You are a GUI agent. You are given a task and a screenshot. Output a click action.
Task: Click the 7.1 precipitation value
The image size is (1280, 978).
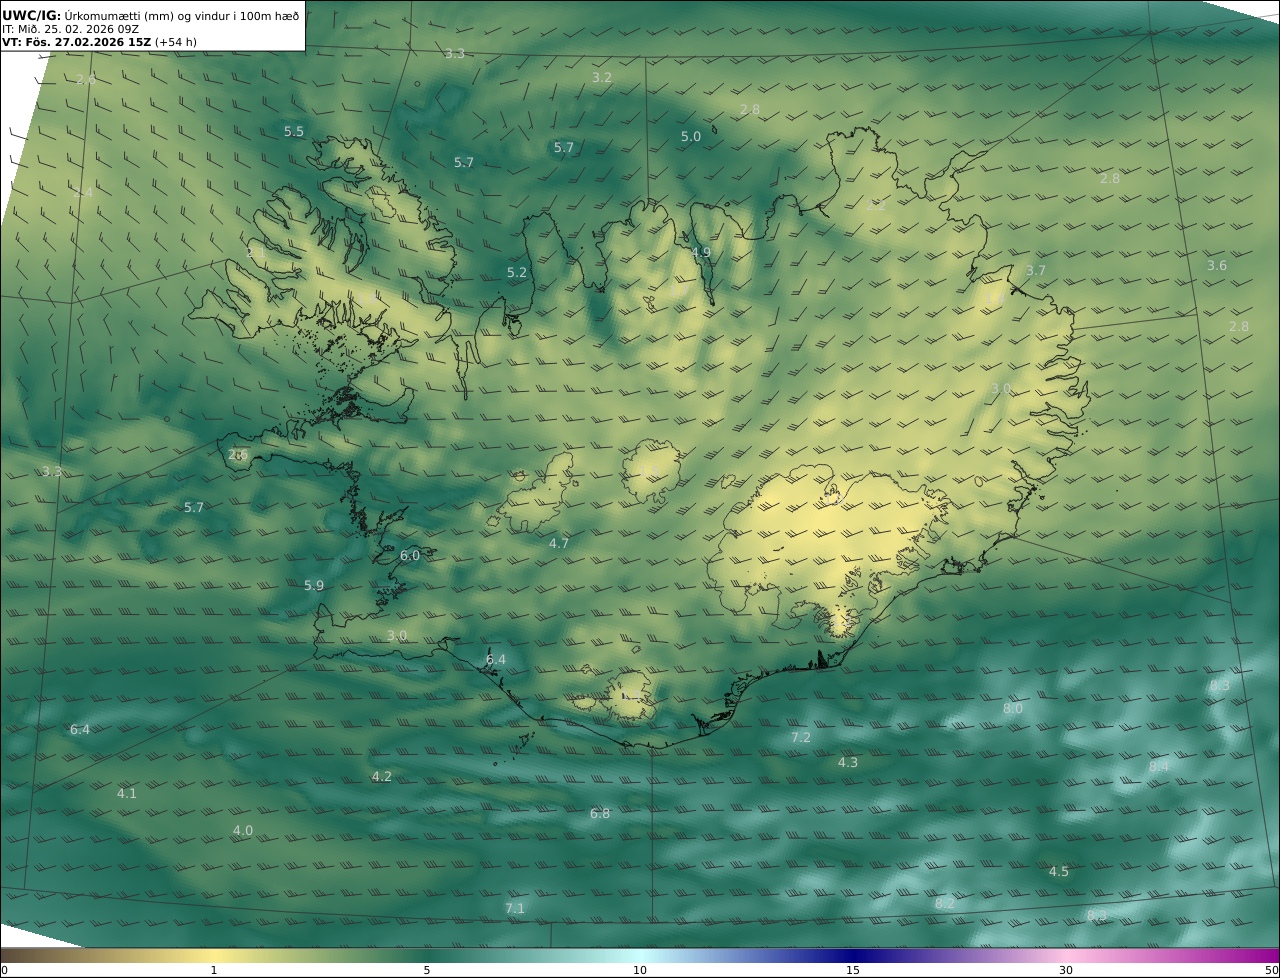[515, 908]
